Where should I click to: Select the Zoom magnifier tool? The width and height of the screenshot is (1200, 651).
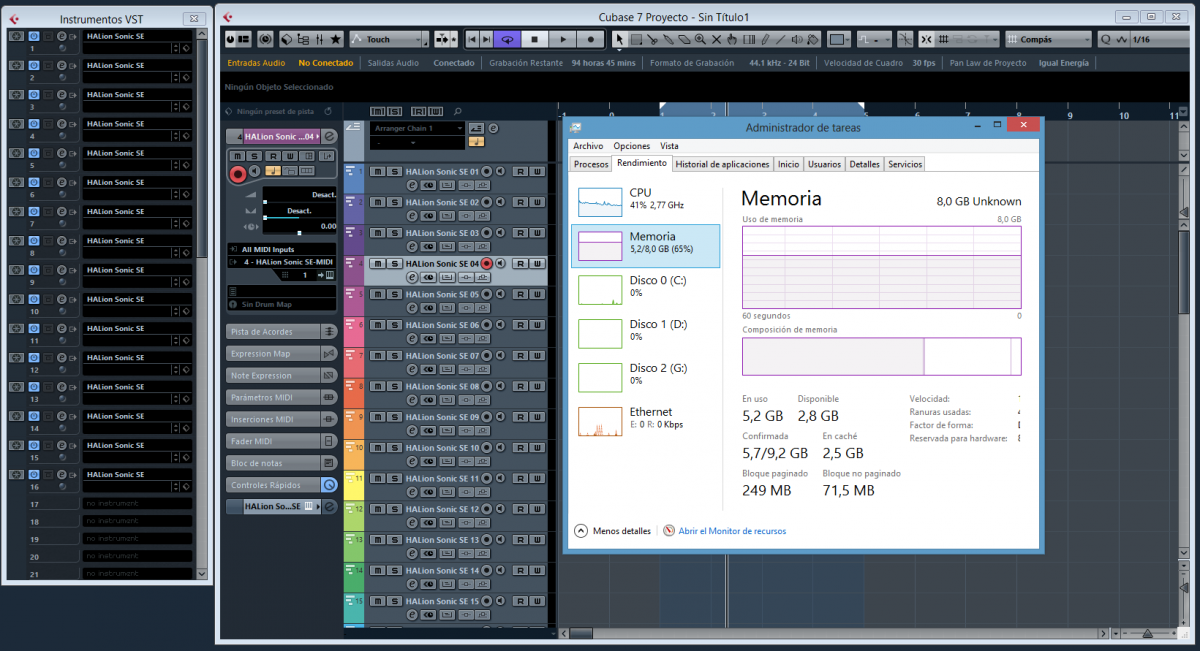coord(700,39)
